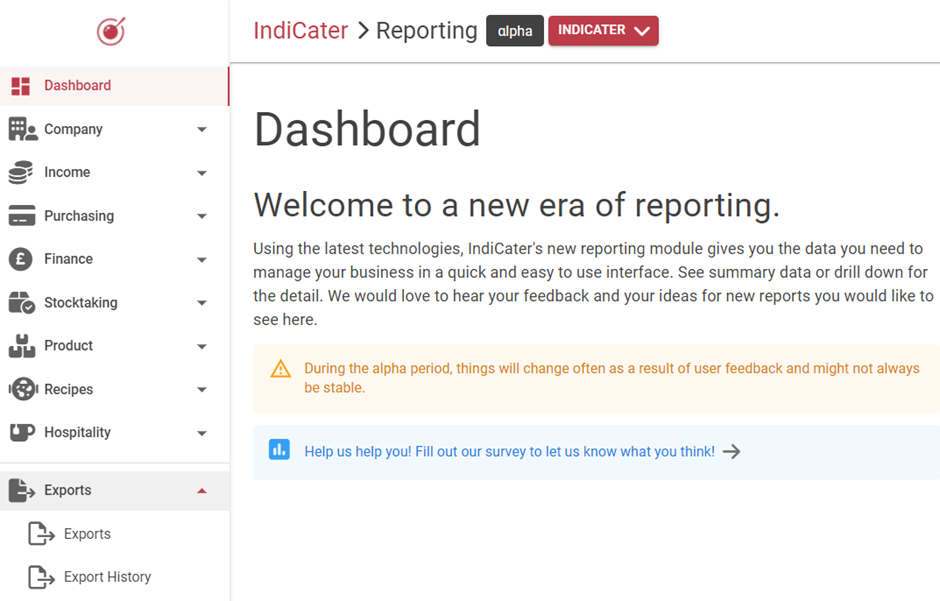940x601 pixels.
Task: Click the alpha badge
Action: coord(515,31)
